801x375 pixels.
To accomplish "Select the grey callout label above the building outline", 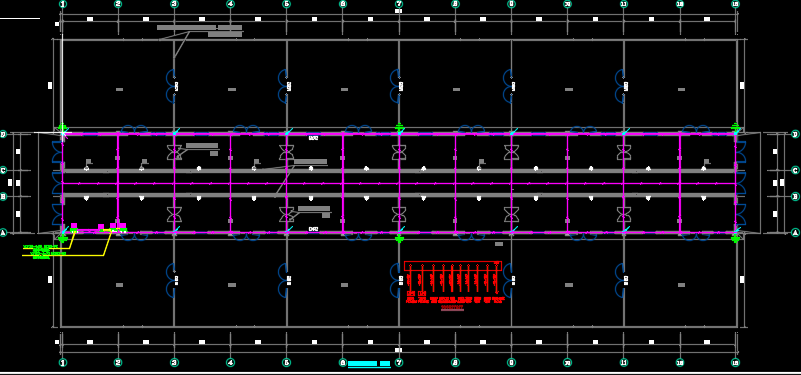I will [x=200, y=31].
